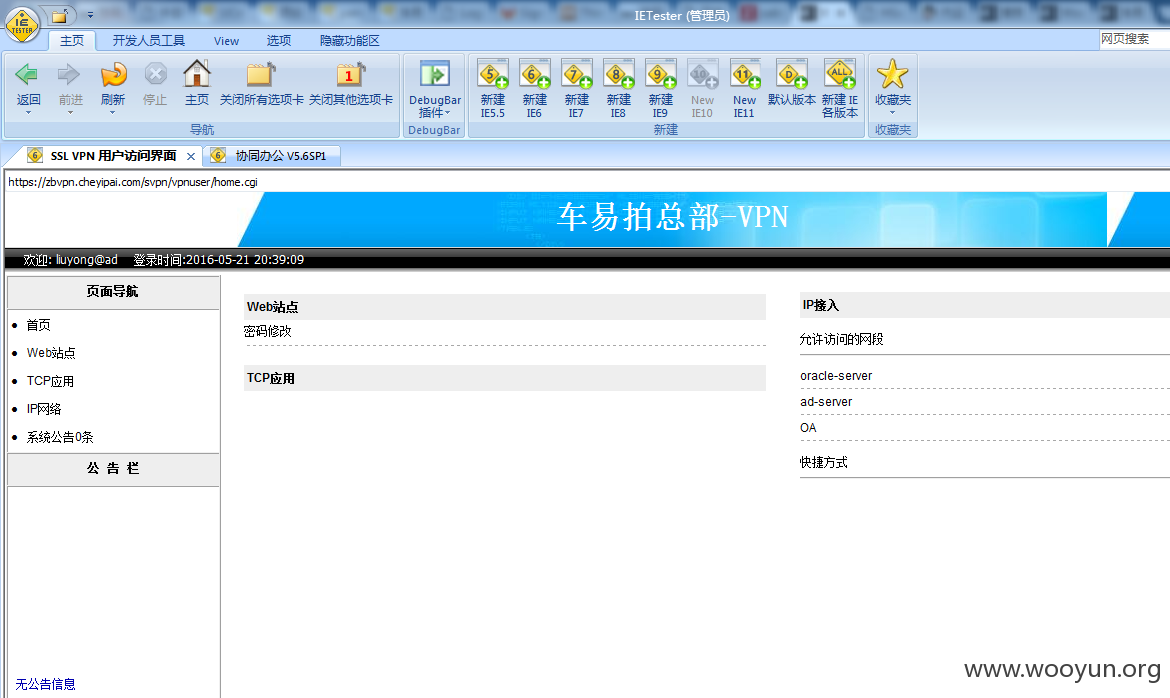Open Web站点 in the page navigation

click(x=51, y=352)
